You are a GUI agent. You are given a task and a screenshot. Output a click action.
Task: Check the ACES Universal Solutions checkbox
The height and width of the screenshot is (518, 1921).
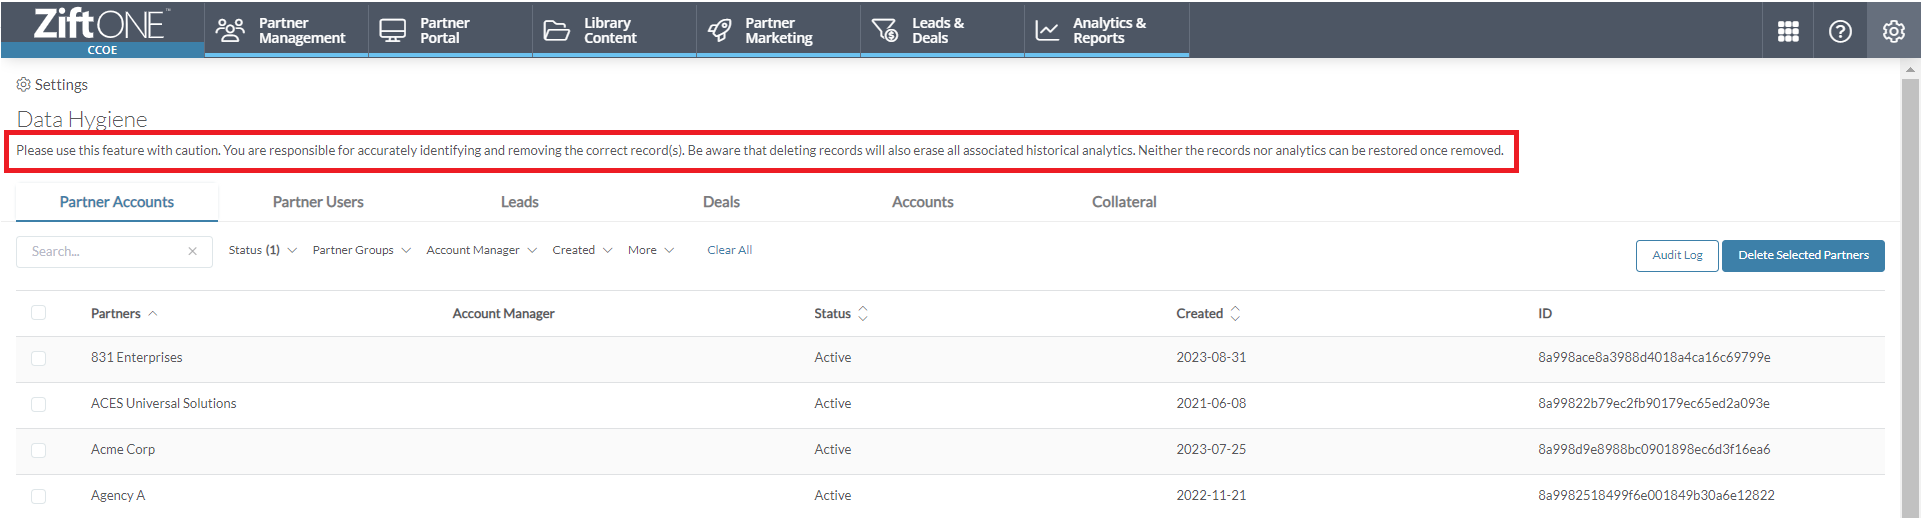pos(38,404)
